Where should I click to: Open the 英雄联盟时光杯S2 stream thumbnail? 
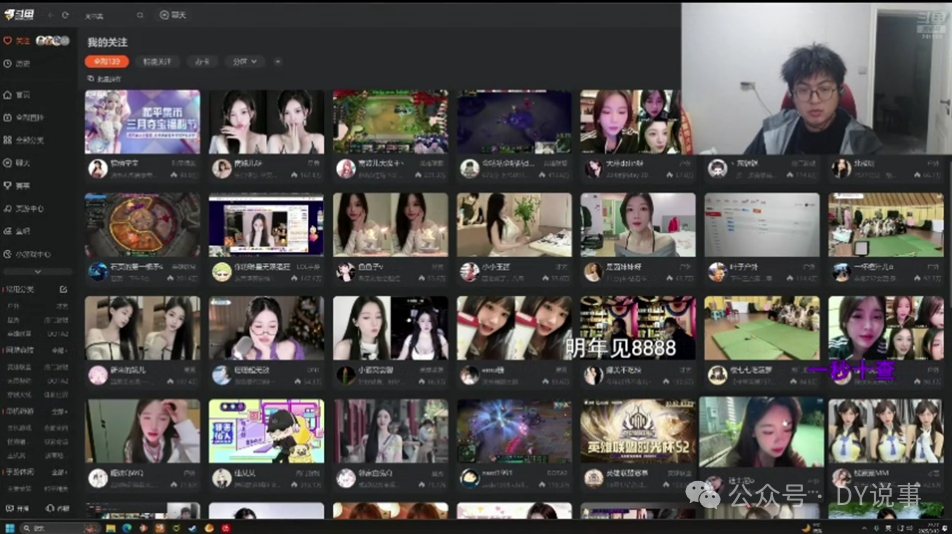(638, 430)
